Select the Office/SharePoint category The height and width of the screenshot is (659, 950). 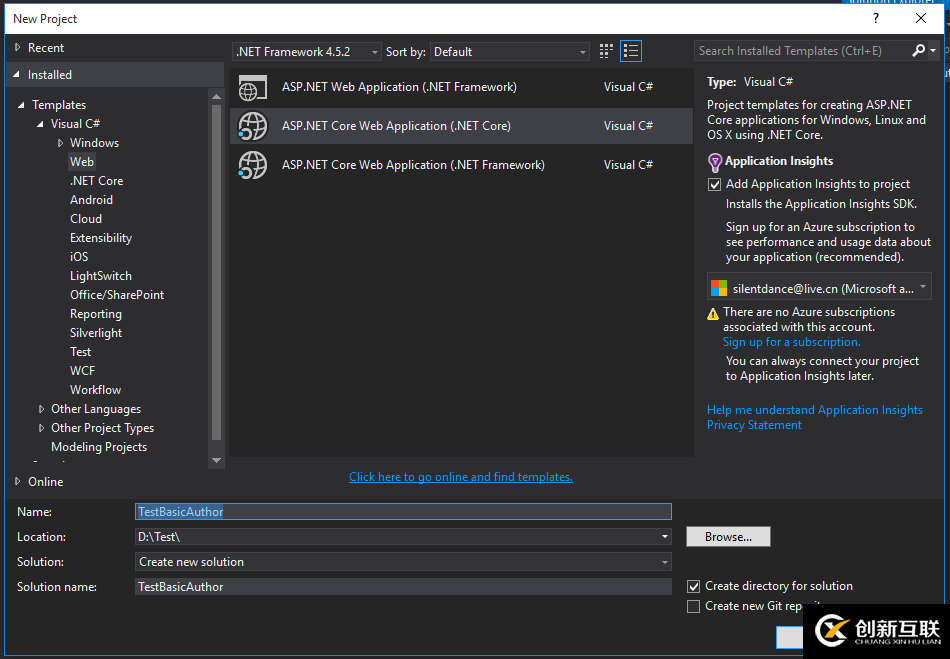(117, 295)
